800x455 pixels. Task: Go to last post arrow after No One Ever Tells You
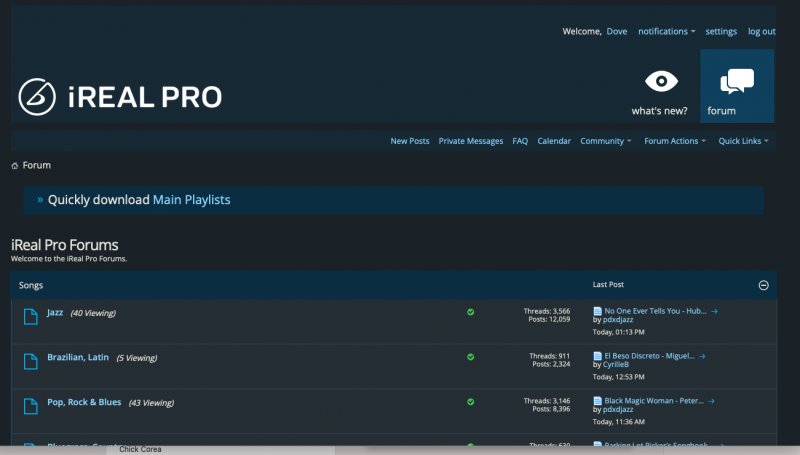click(x=714, y=311)
